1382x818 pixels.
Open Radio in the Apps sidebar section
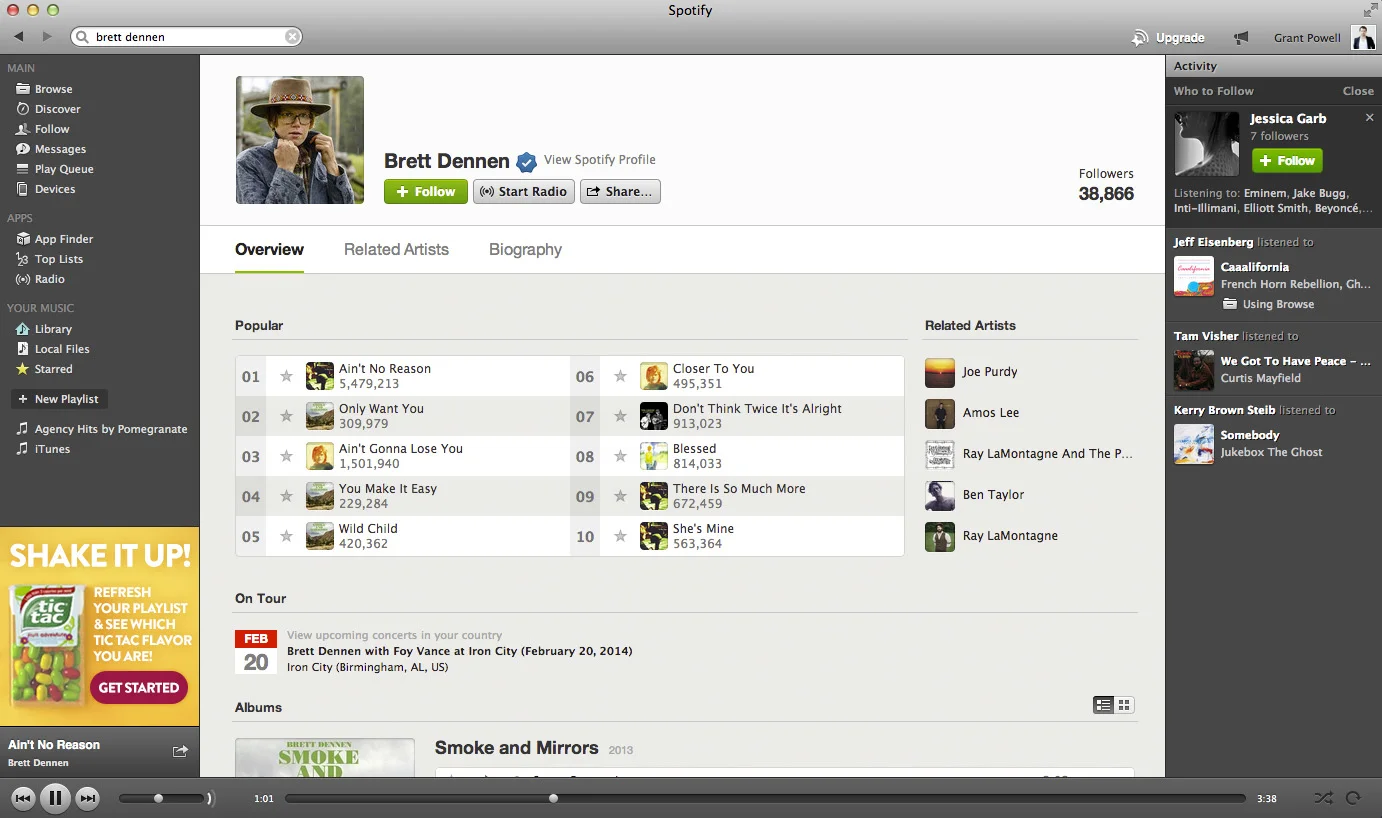49,279
